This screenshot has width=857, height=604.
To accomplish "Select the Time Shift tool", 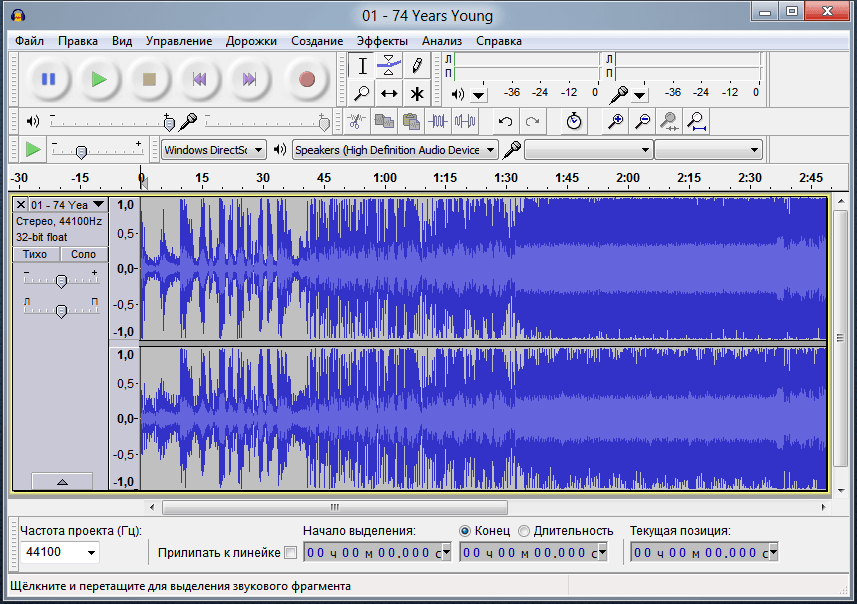I will tap(390, 94).
